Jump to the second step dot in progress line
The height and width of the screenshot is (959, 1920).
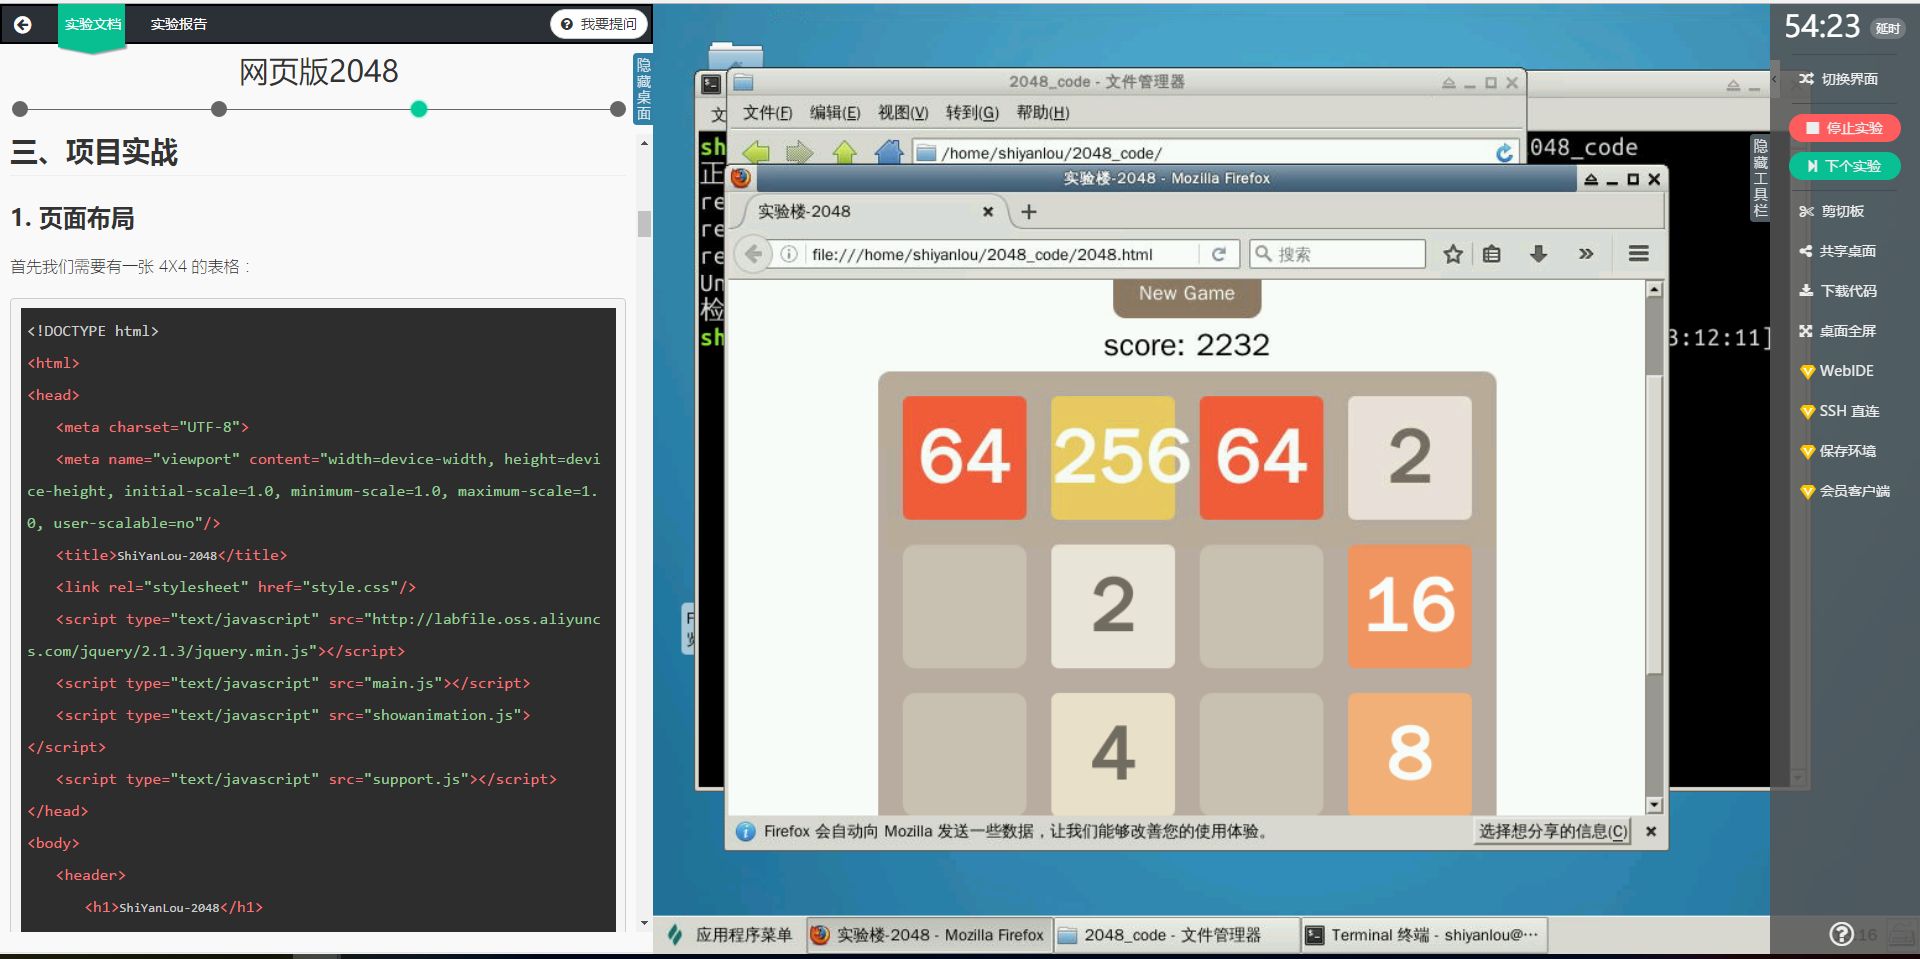pyautogui.click(x=219, y=109)
